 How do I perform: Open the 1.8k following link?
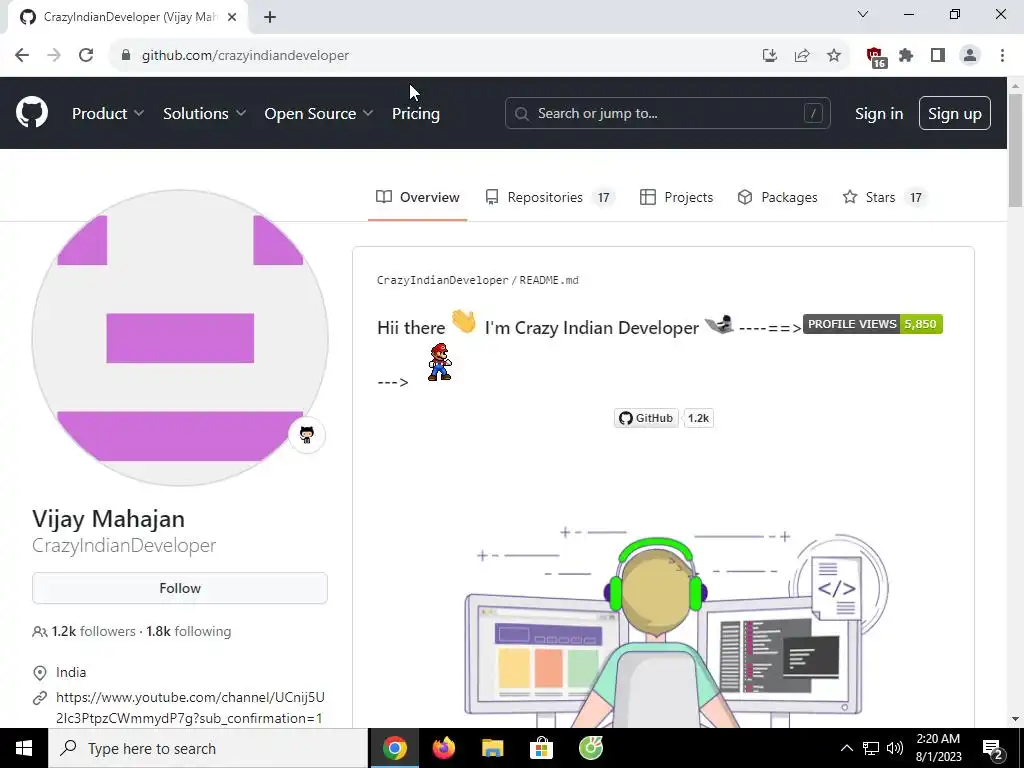tap(189, 632)
